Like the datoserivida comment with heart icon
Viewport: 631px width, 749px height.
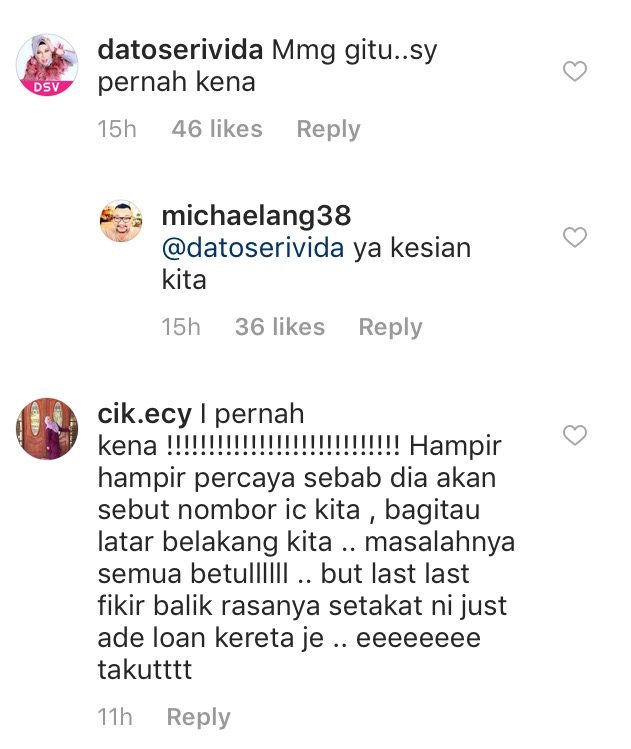tap(575, 72)
